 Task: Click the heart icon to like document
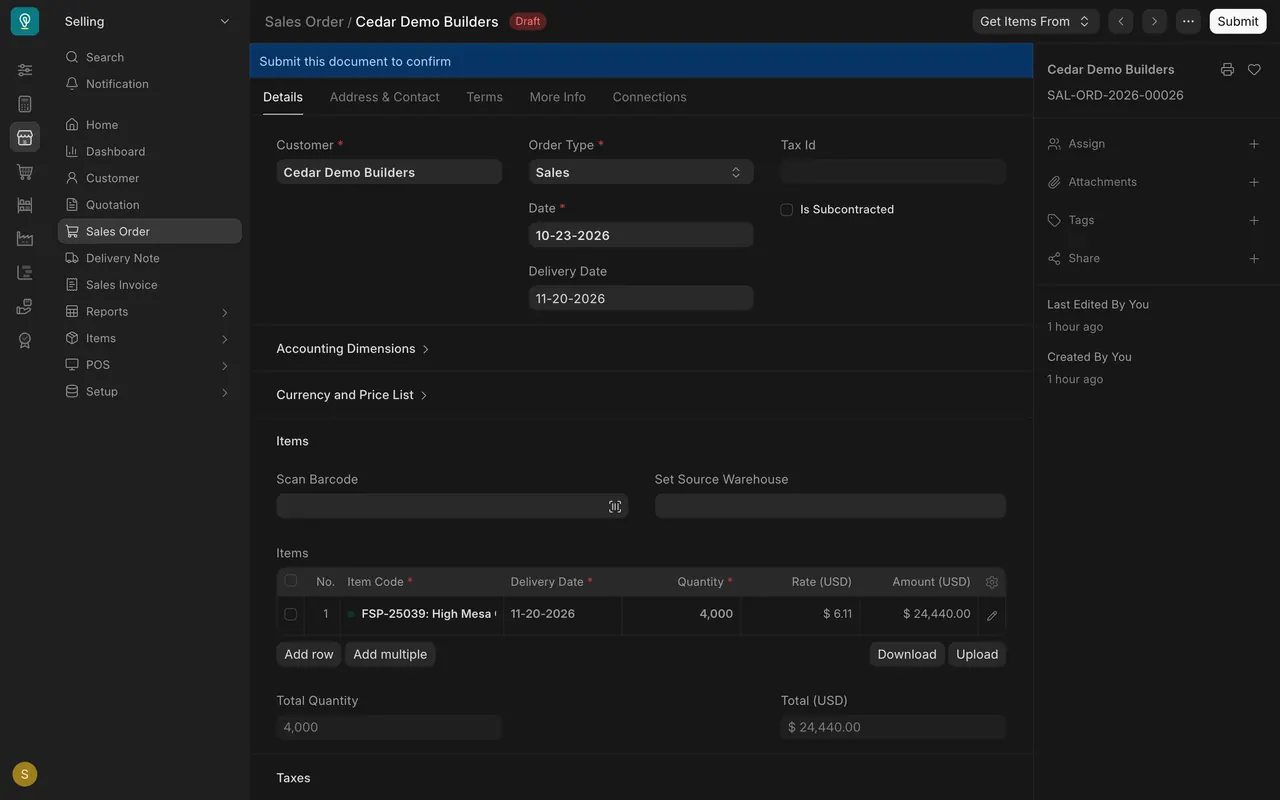[1254, 70]
